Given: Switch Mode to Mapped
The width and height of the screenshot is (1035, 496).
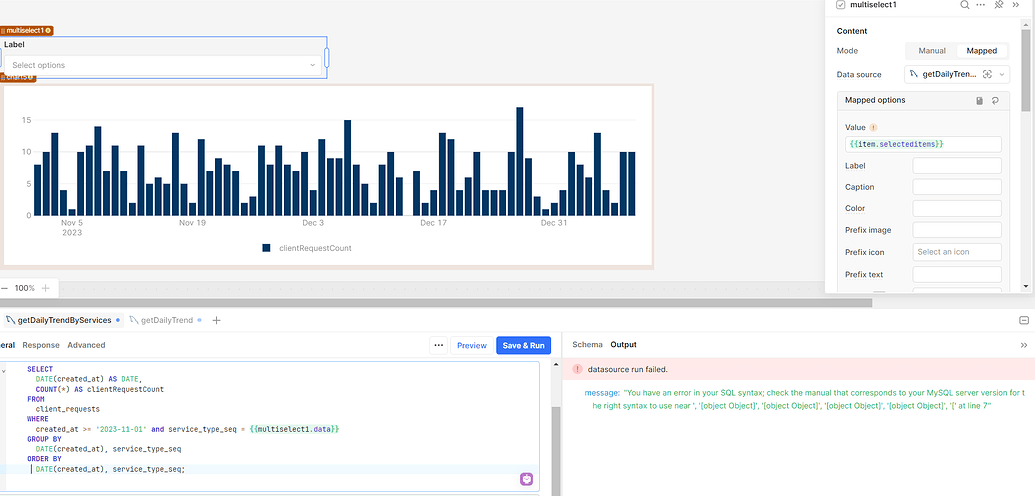Looking at the screenshot, I should coord(982,51).
